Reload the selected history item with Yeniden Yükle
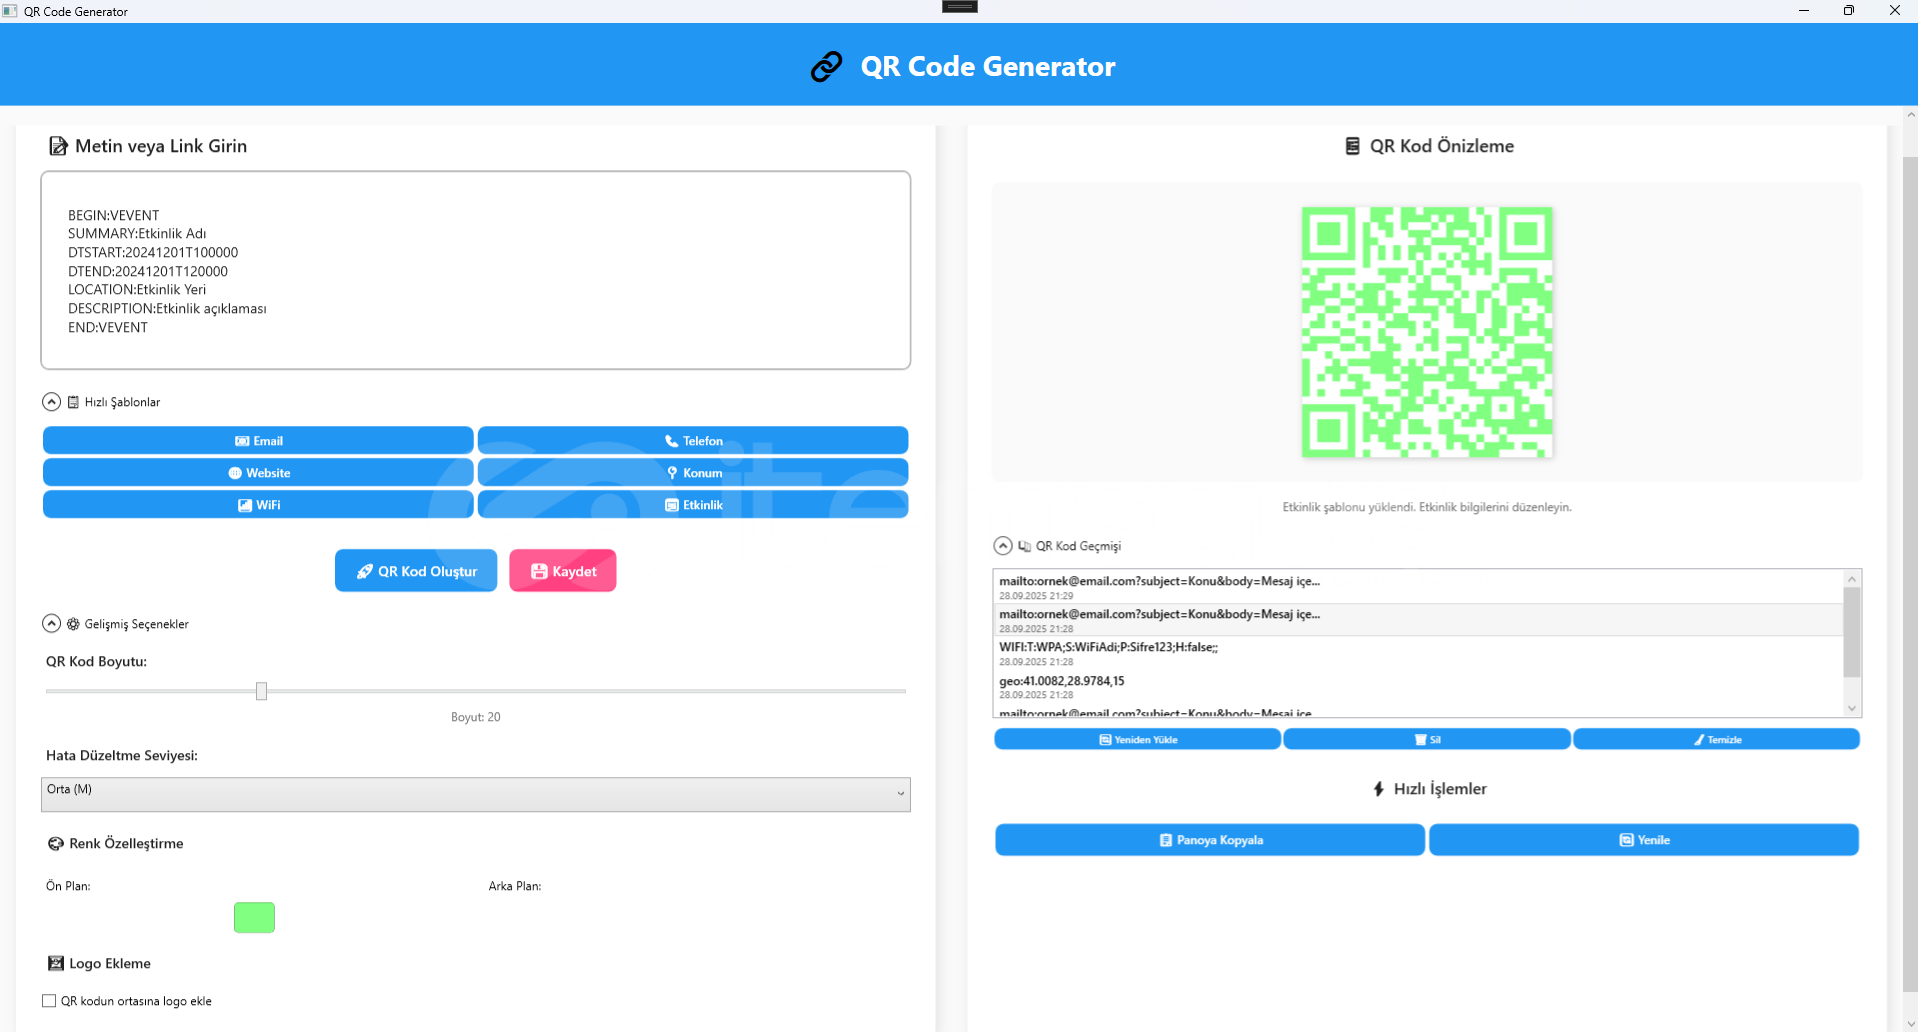The image size is (1918, 1032). (x=1137, y=740)
